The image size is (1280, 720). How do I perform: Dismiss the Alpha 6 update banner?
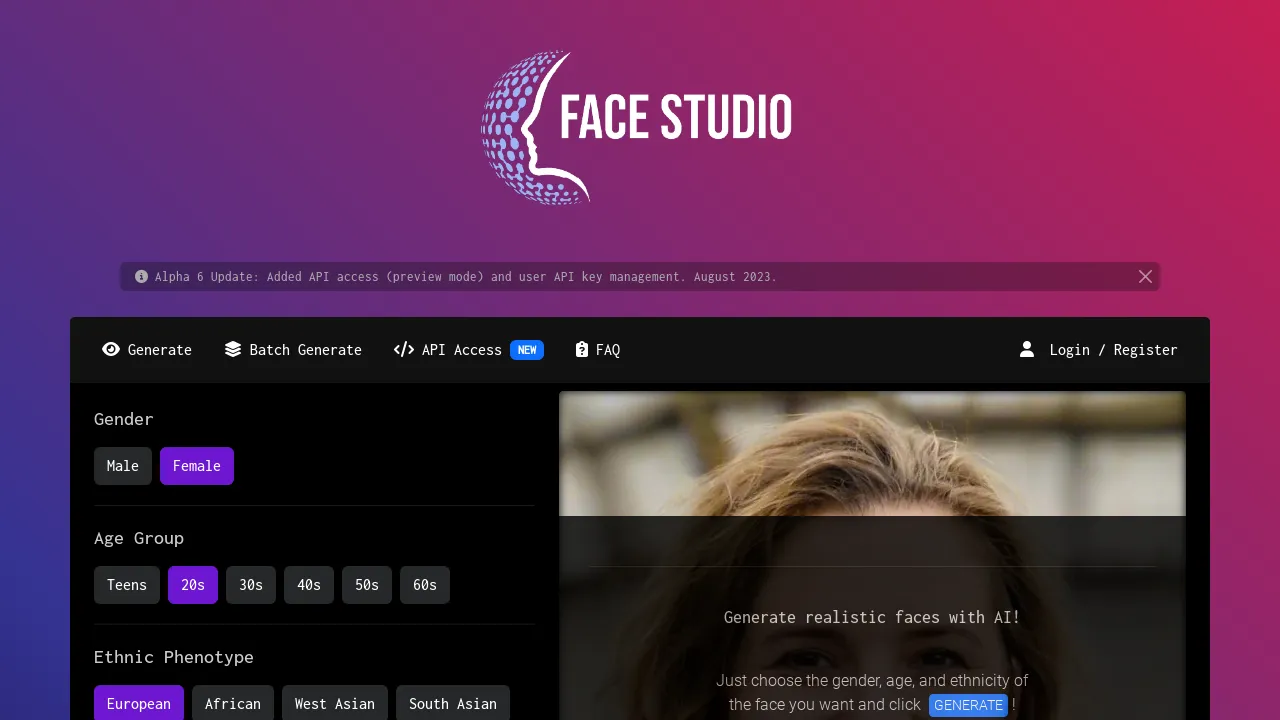click(1145, 276)
